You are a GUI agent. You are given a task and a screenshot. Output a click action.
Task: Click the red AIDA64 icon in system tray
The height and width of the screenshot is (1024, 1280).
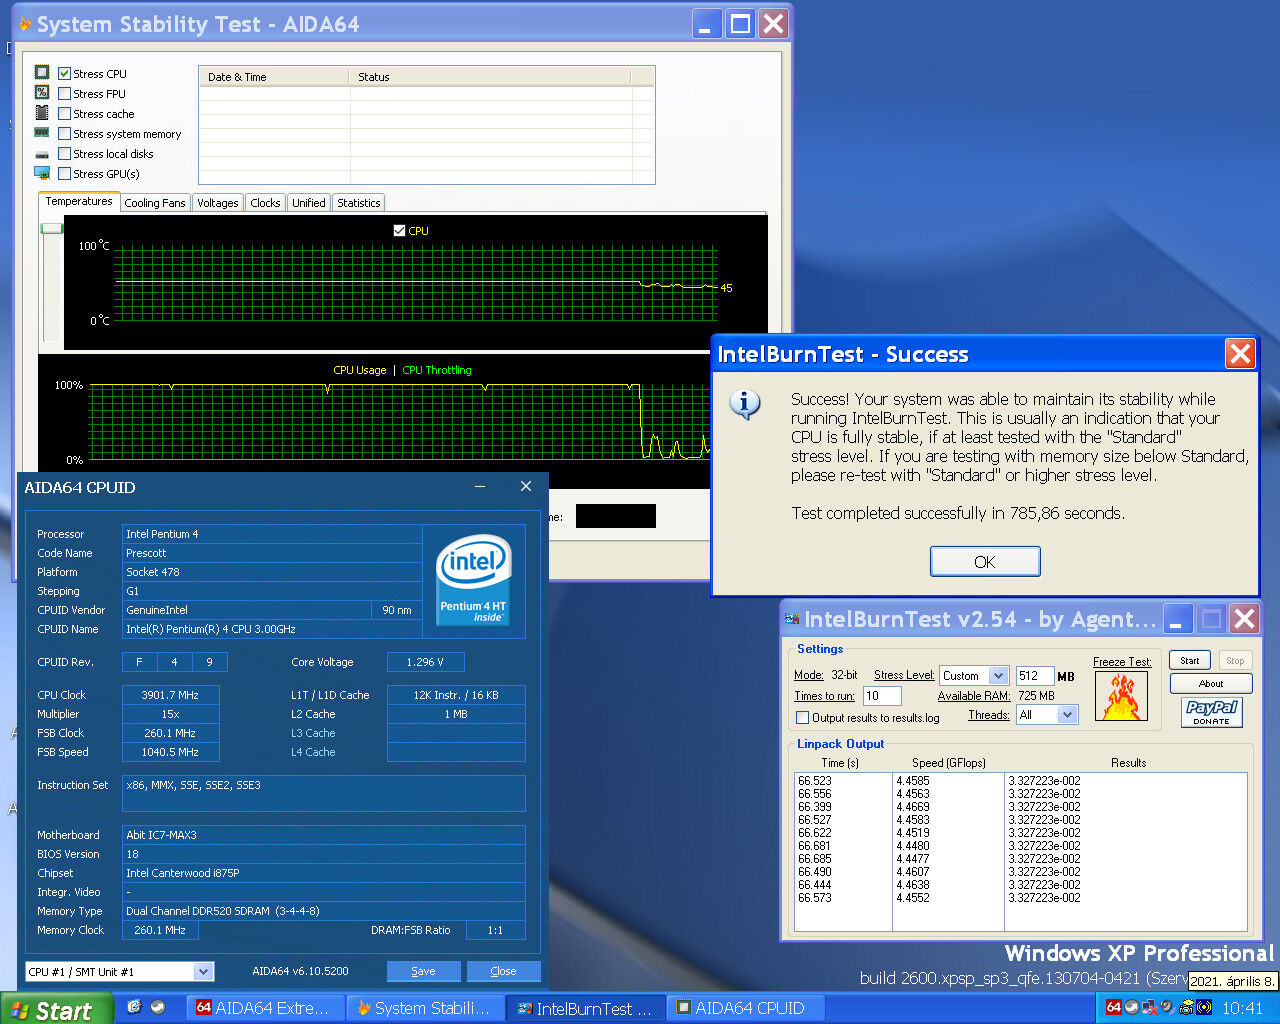1113,1007
